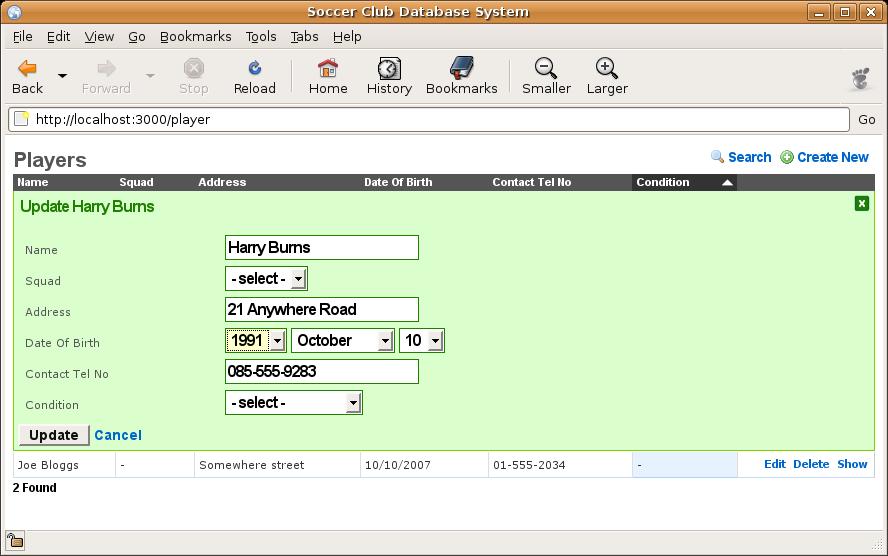Click the Address input field
Image resolution: width=888 pixels, height=556 pixels.
[x=321, y=310]
